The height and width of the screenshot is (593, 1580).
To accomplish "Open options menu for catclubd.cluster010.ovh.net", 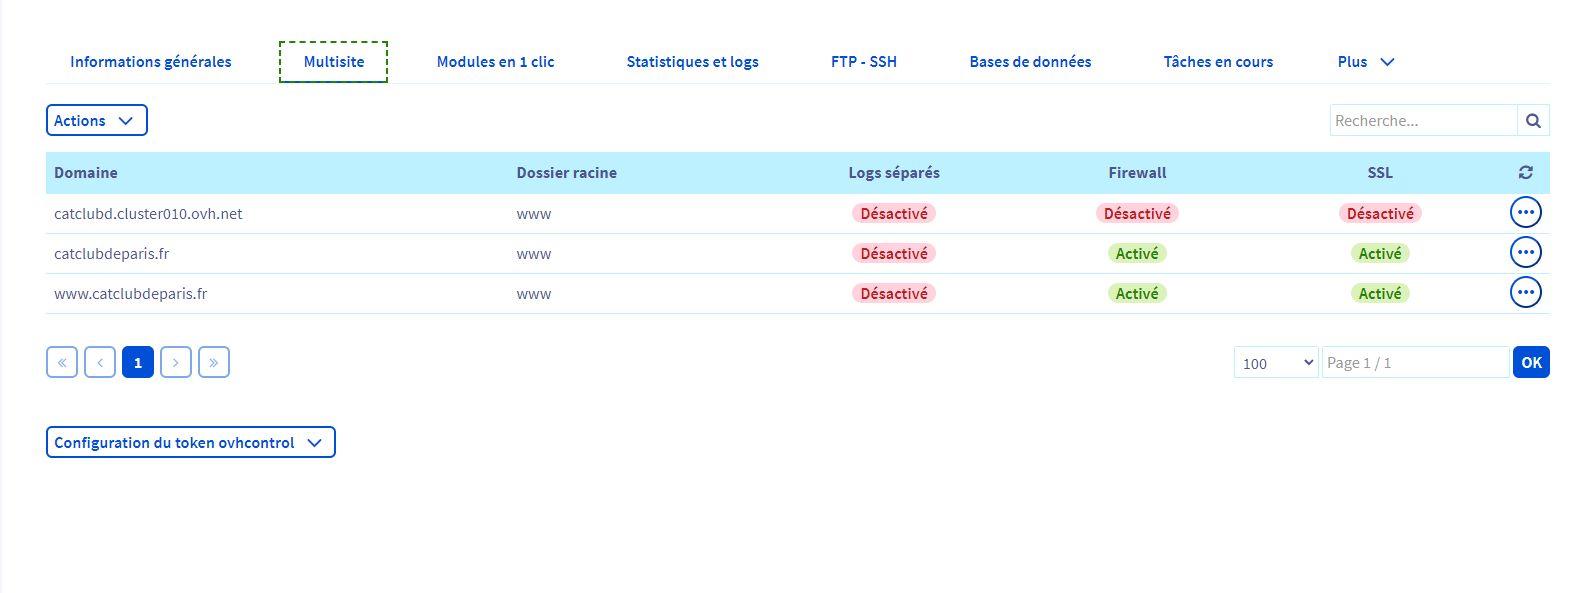I will pos(1525,213).
